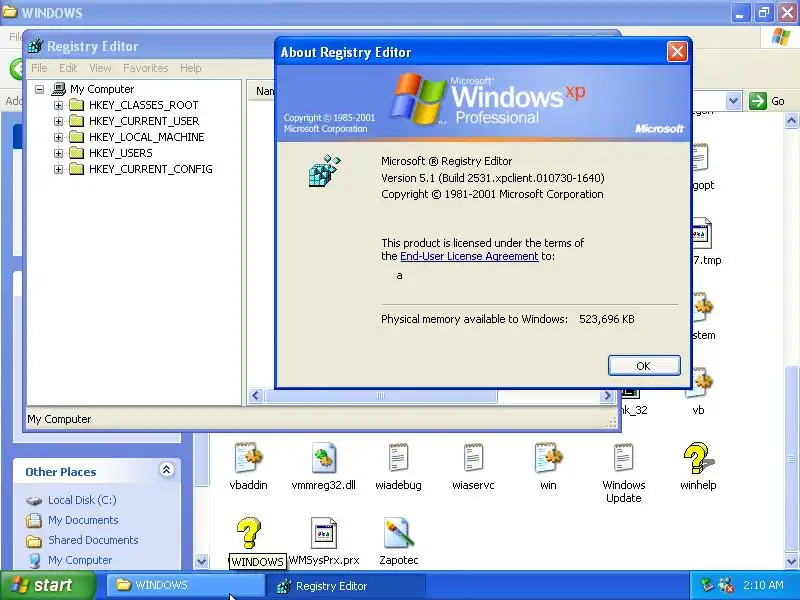Image resolution: width=800 pixels, height=600 pixels.
Task: Close the About Registry Editor dialog
Action: click(x=677, y=52)
